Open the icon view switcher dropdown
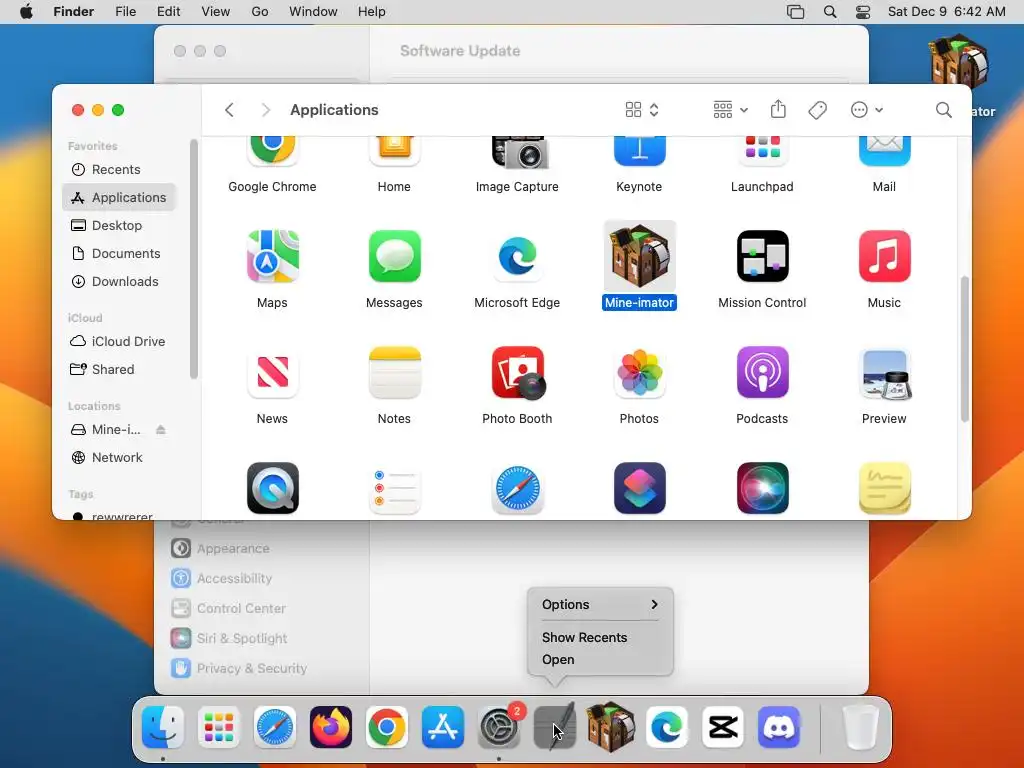Image resolution: width=1024 pixels, height=768 pixels. 642,110
